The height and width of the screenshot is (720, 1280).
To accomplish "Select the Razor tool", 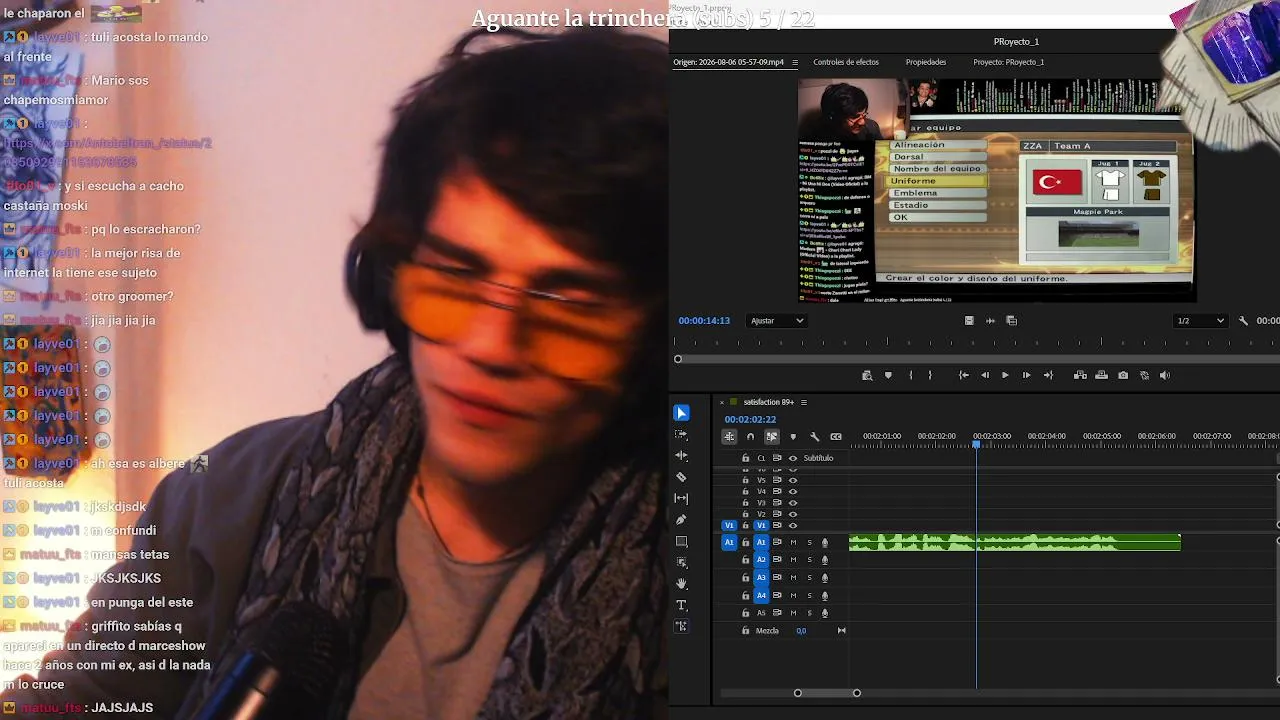I will [681, 477].
